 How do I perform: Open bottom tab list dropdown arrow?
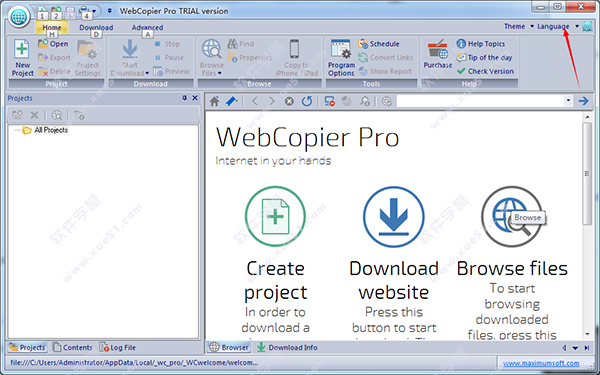(x=575, y=348)
